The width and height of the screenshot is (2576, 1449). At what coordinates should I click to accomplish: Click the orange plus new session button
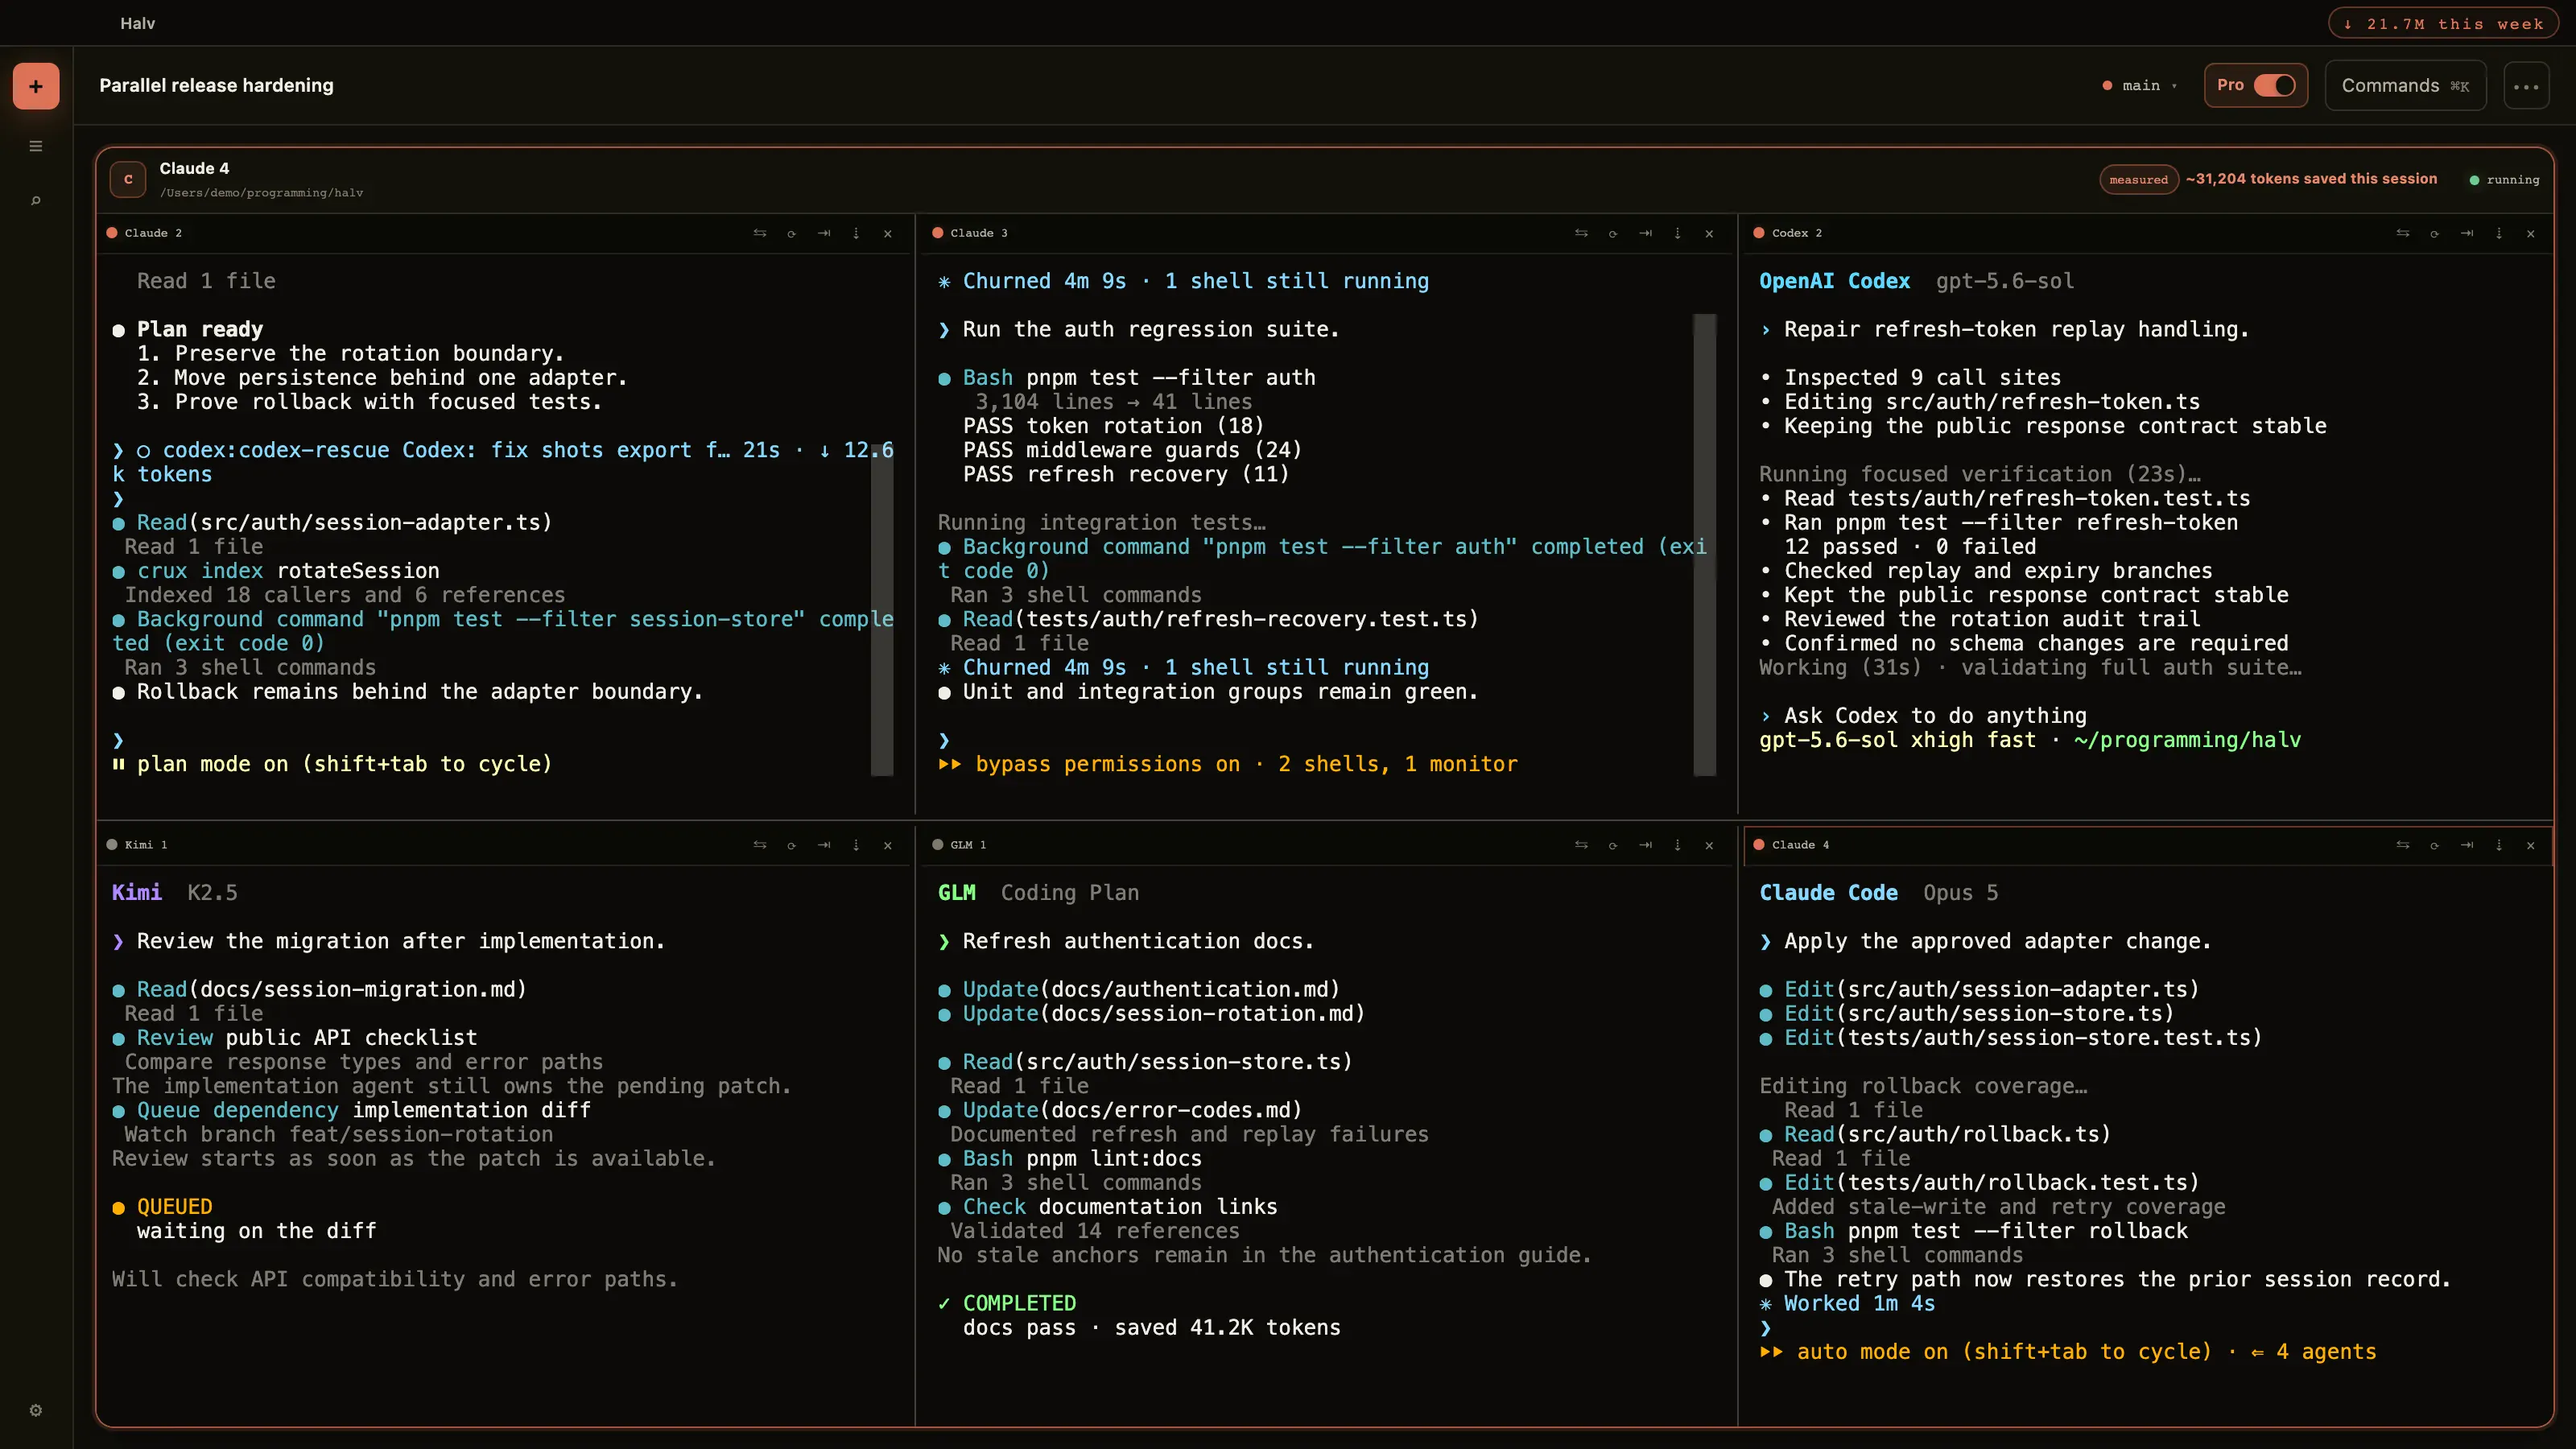[x=36, y=86]
